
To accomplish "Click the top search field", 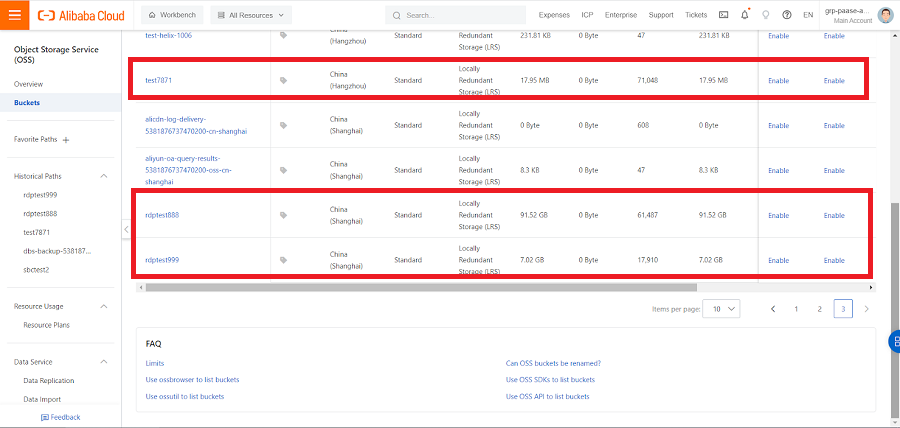I will point(460,15).
